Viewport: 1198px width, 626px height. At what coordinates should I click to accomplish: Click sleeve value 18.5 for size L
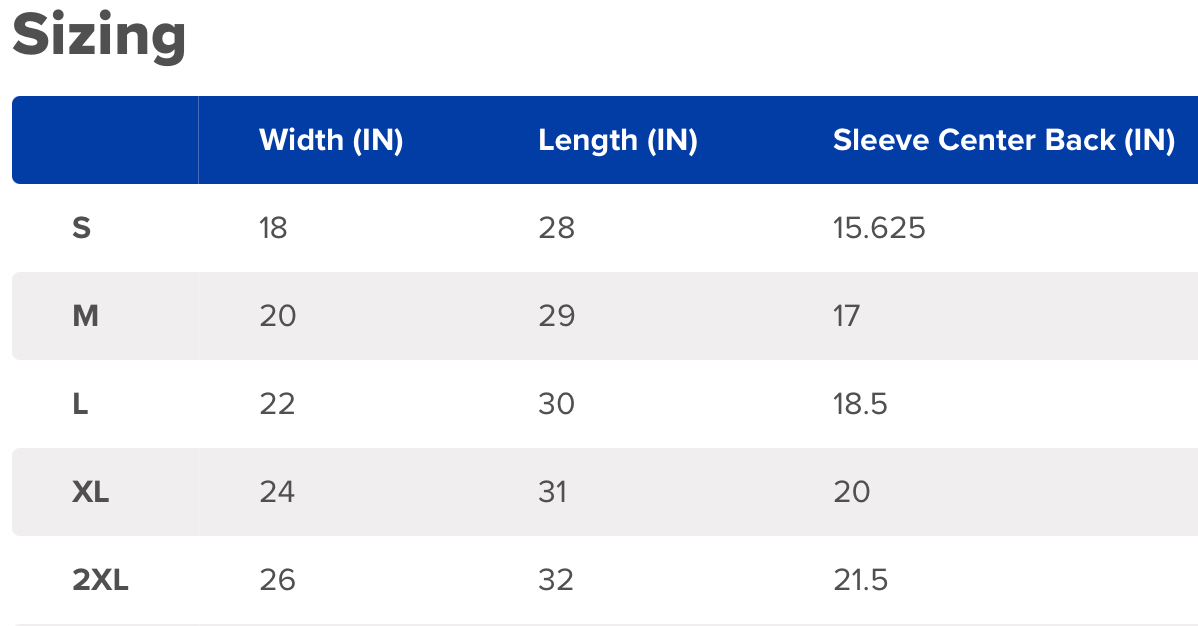pyautogui.click(x=860, y=404)
